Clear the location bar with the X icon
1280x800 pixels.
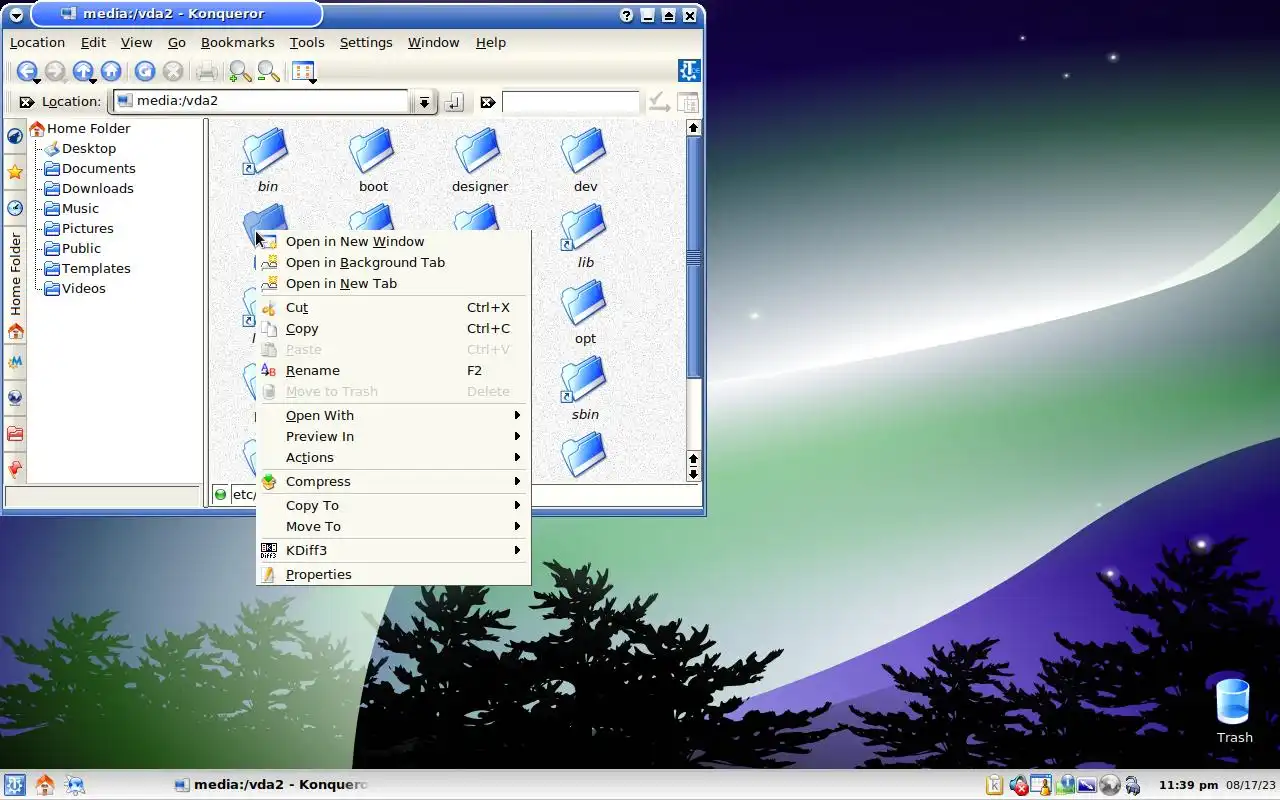tap(26, 102)
